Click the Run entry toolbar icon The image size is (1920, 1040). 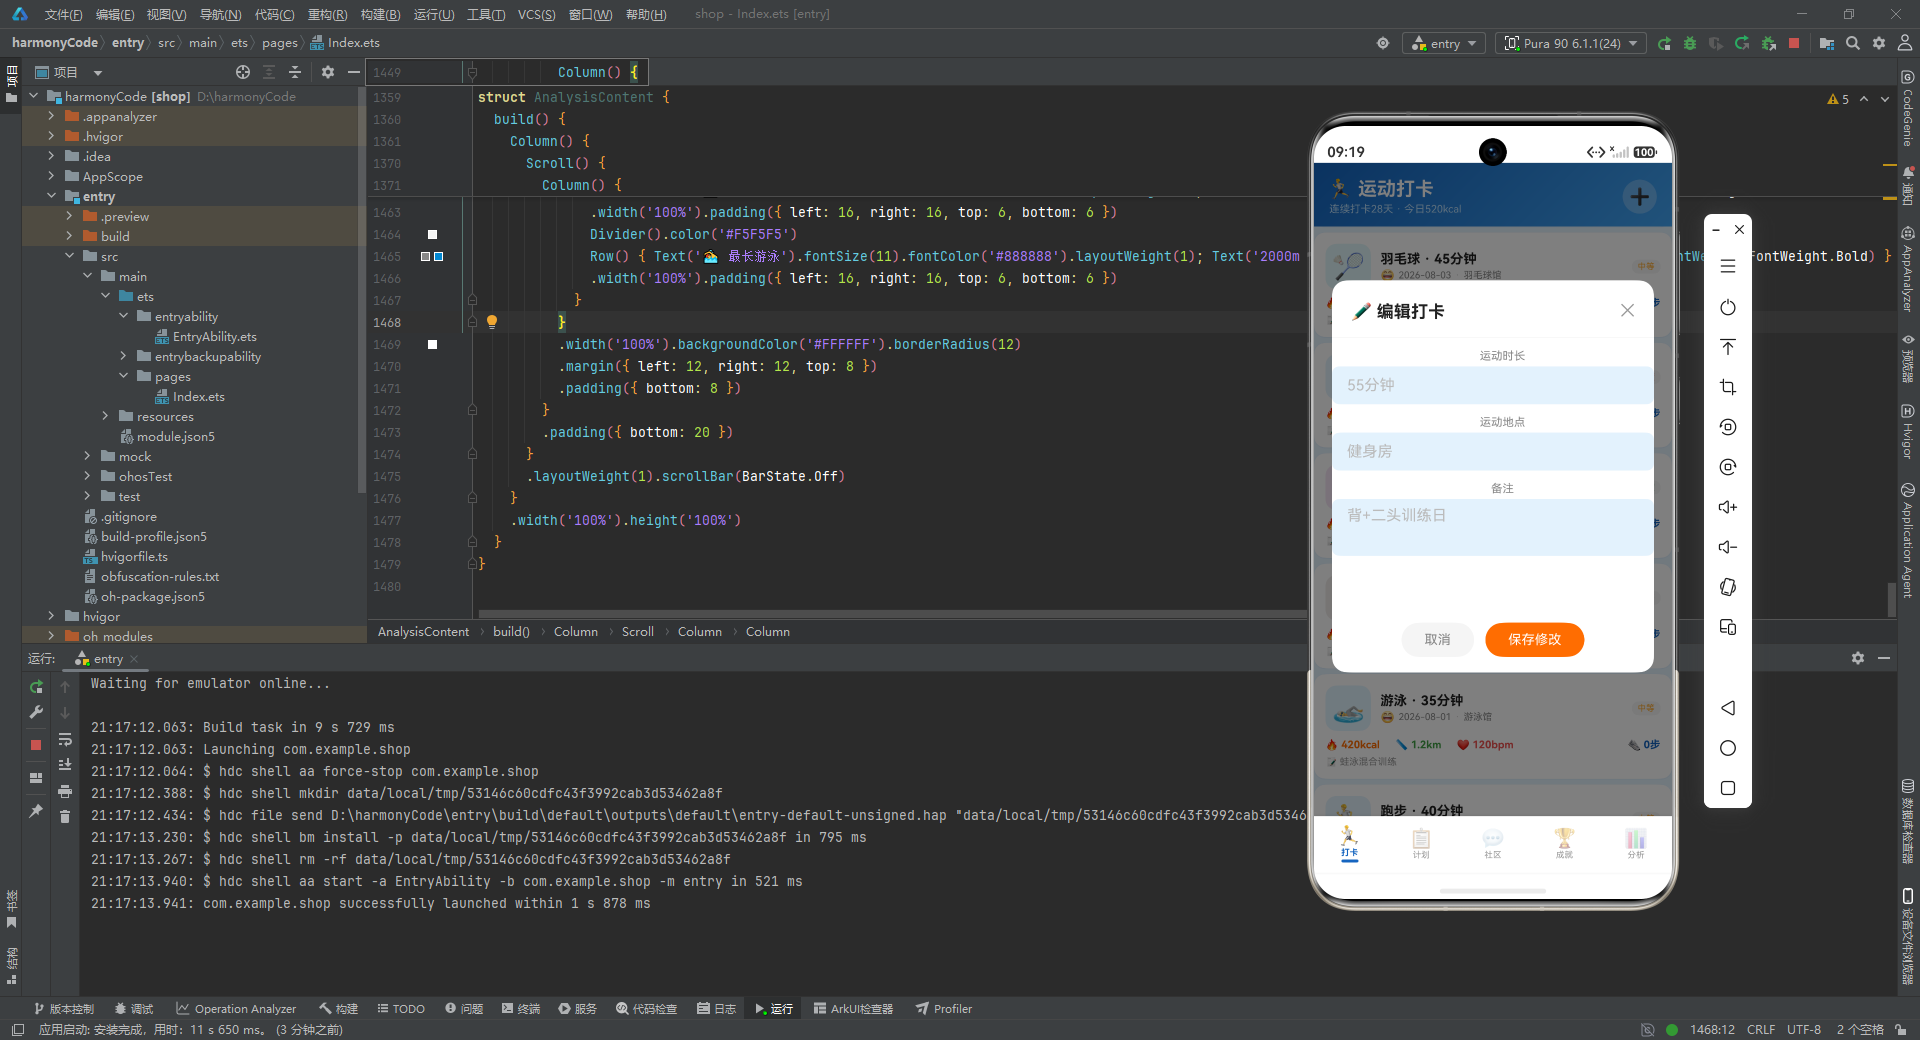pyautogui.click(x=1664, y=43)
